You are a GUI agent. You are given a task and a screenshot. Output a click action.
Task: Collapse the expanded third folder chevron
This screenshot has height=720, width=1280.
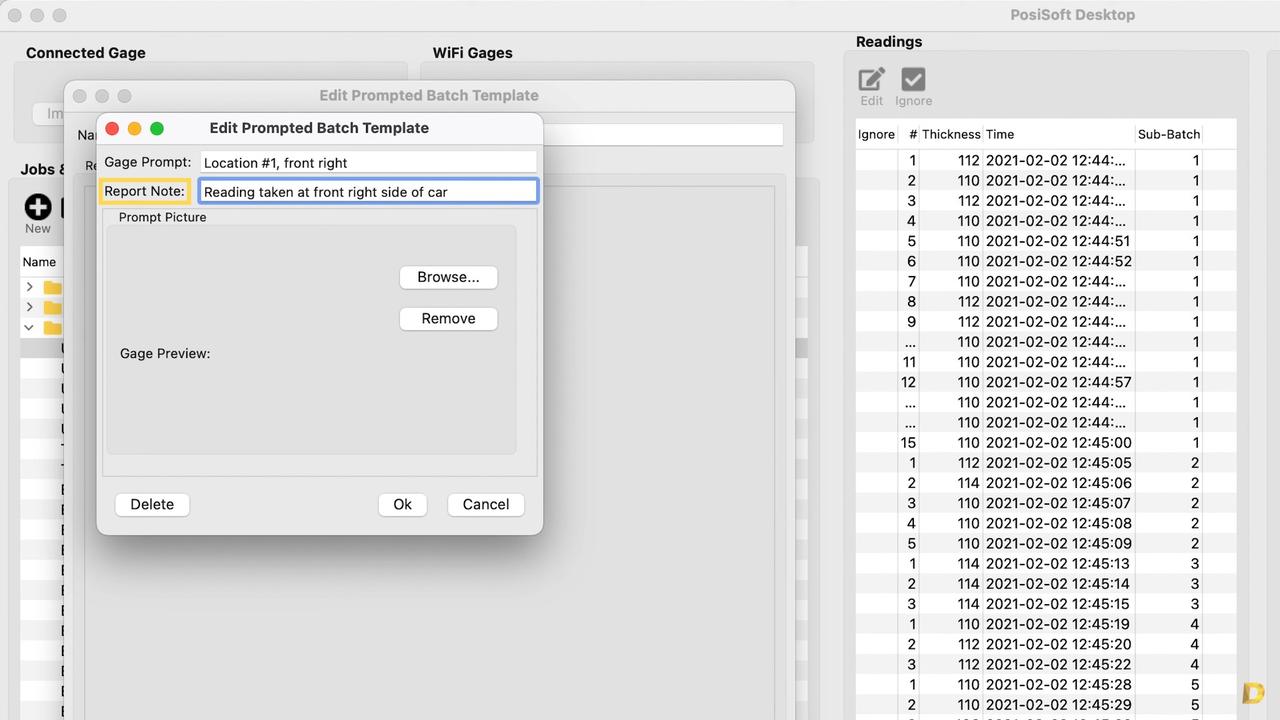29,328
